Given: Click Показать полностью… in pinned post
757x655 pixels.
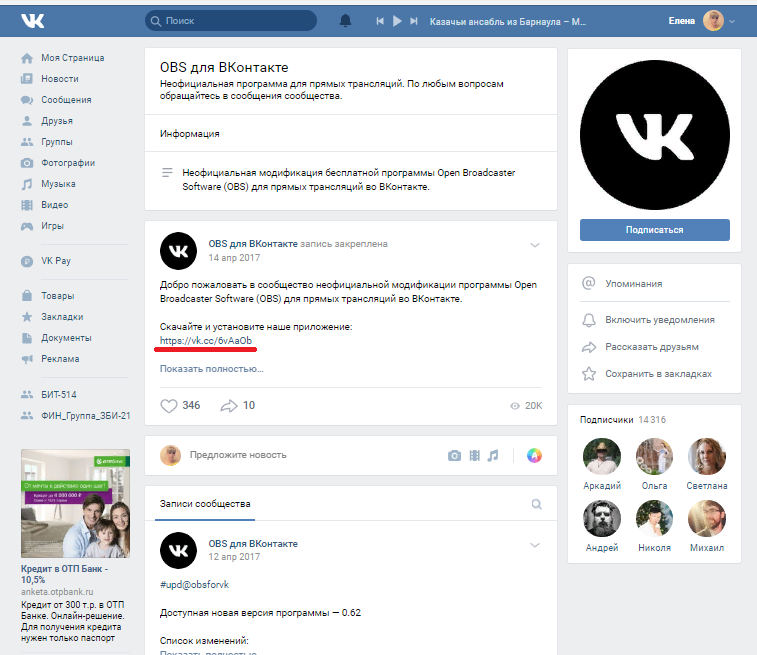Looking at the screenshot, I should [211, 369].
